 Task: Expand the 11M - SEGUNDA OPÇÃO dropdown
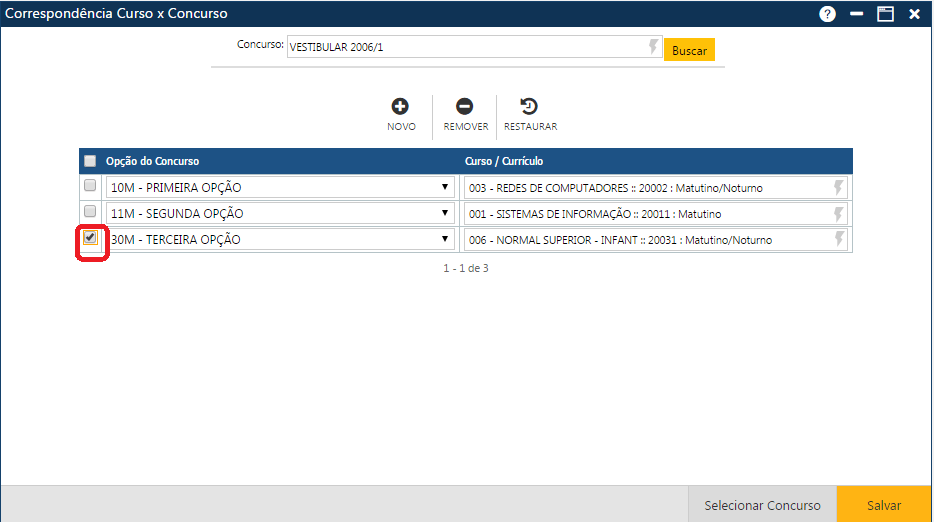point(444,213)
